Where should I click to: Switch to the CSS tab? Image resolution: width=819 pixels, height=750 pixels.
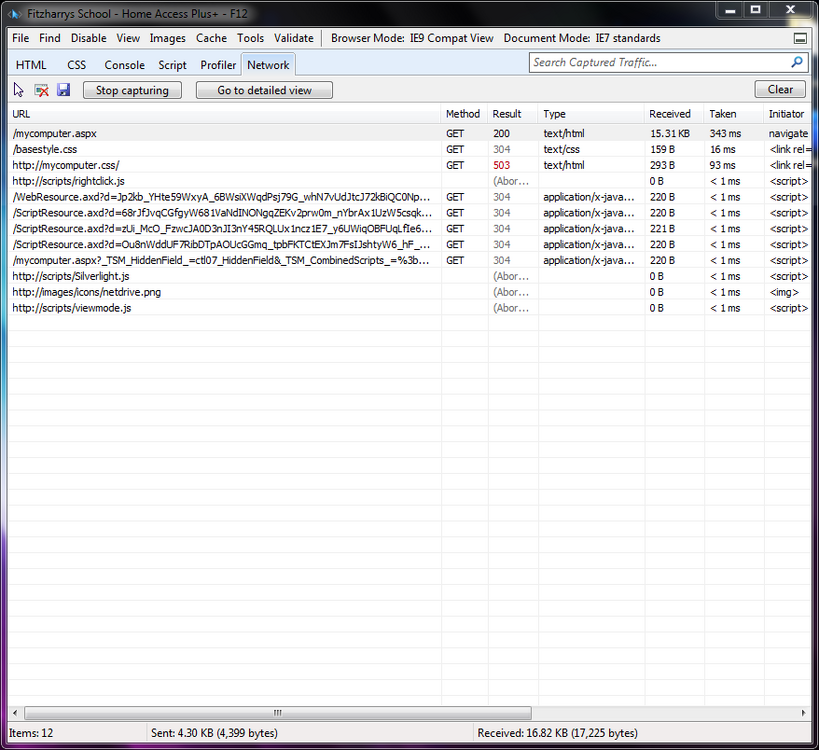click(76, 65)
